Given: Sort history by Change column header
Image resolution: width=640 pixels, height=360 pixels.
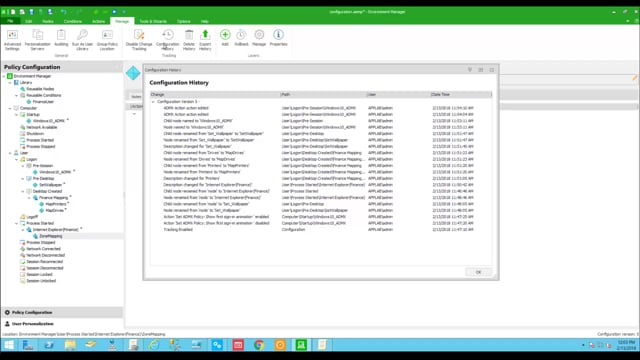Looking at the screenshot, I should click(215, 94).
